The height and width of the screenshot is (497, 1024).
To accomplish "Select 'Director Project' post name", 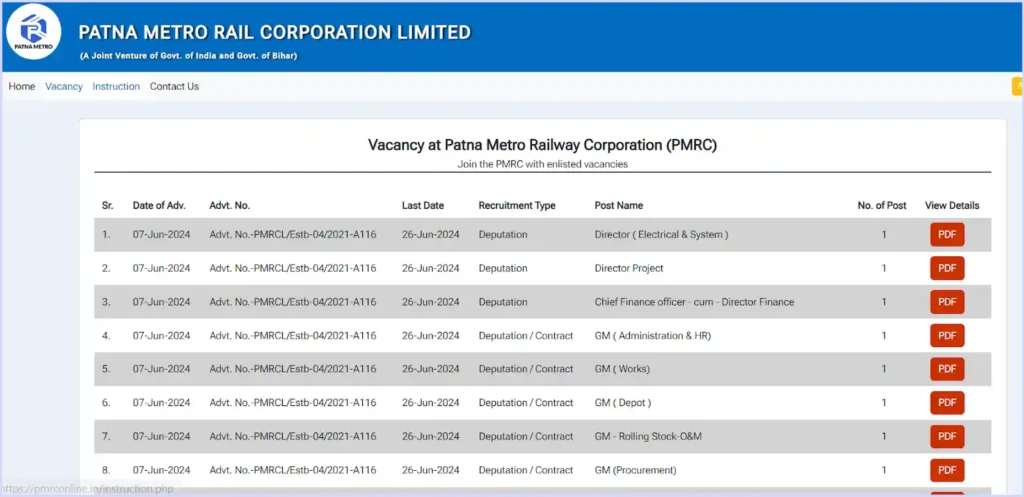I will 629,268.
